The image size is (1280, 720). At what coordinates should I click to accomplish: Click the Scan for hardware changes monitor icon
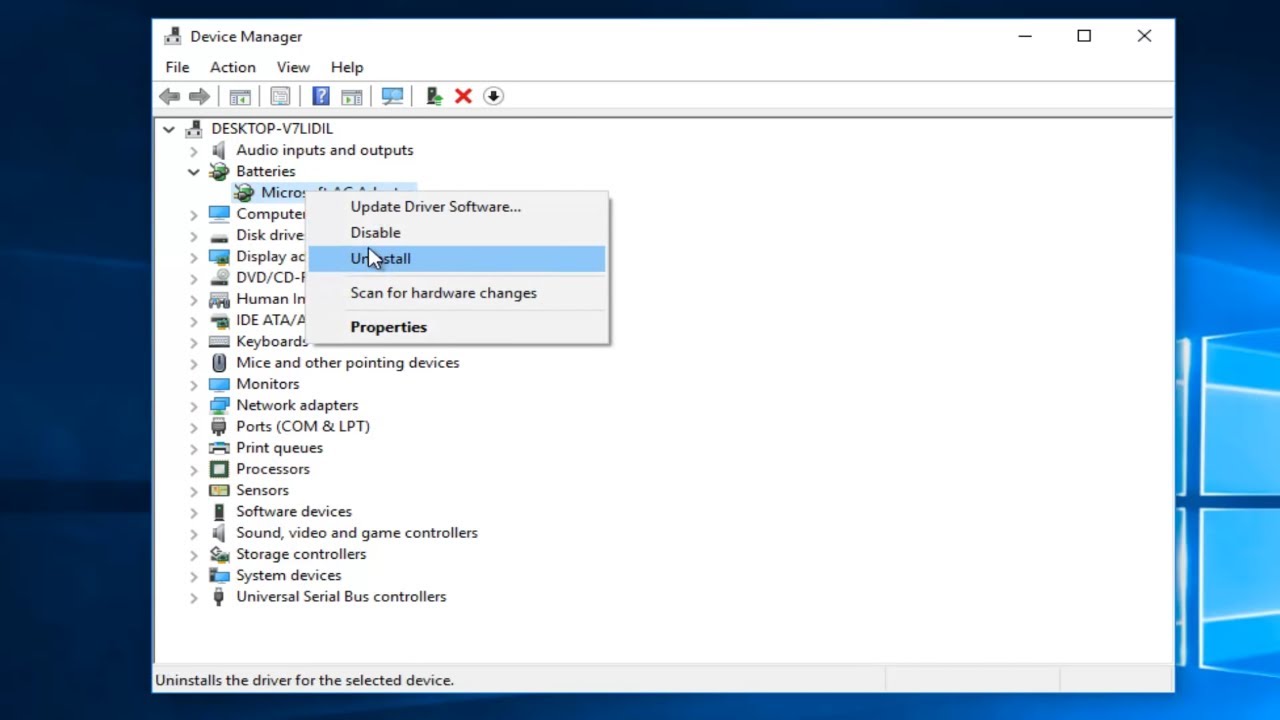[392, 96]
